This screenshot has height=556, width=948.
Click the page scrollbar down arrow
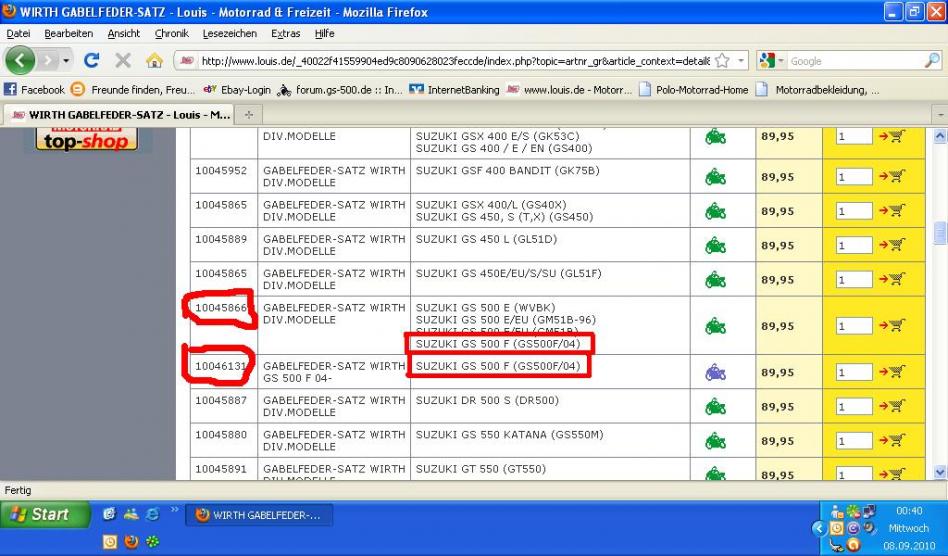tap(940, 472)
